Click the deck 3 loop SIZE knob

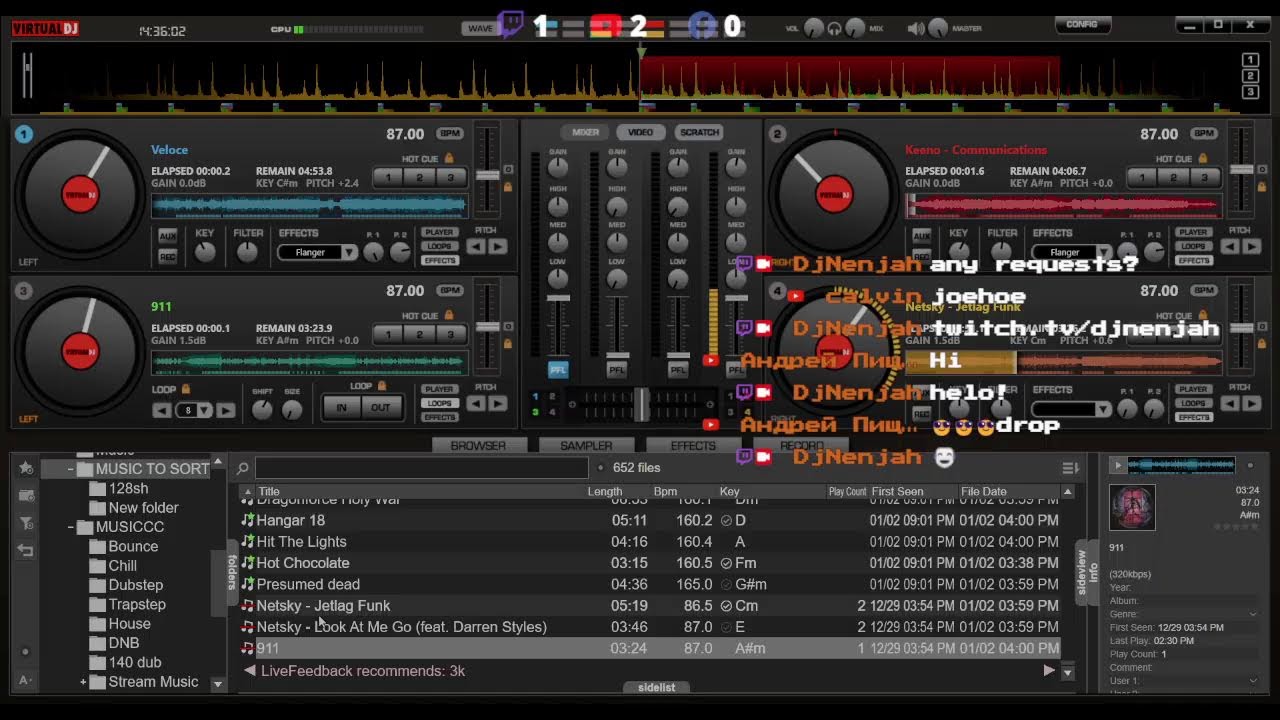pos(292,409)
